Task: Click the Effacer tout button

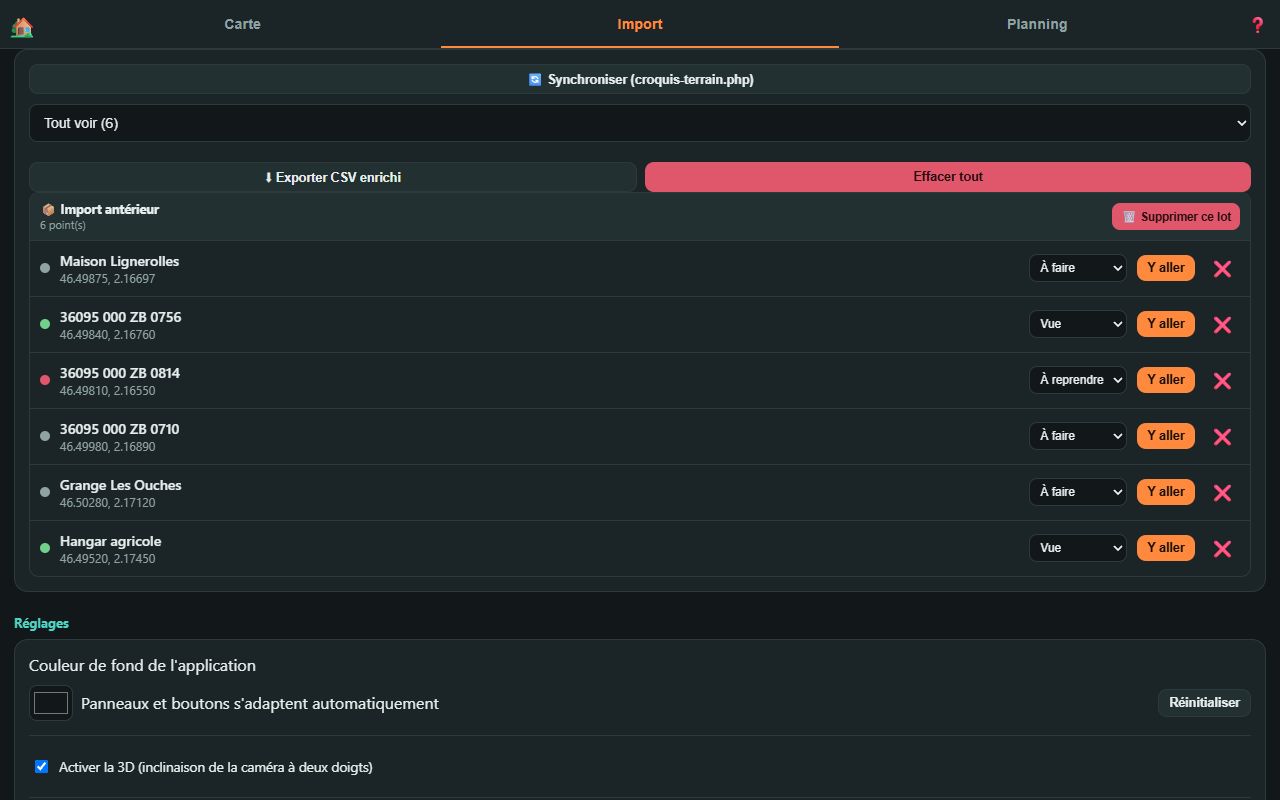Action: [948, 177]
